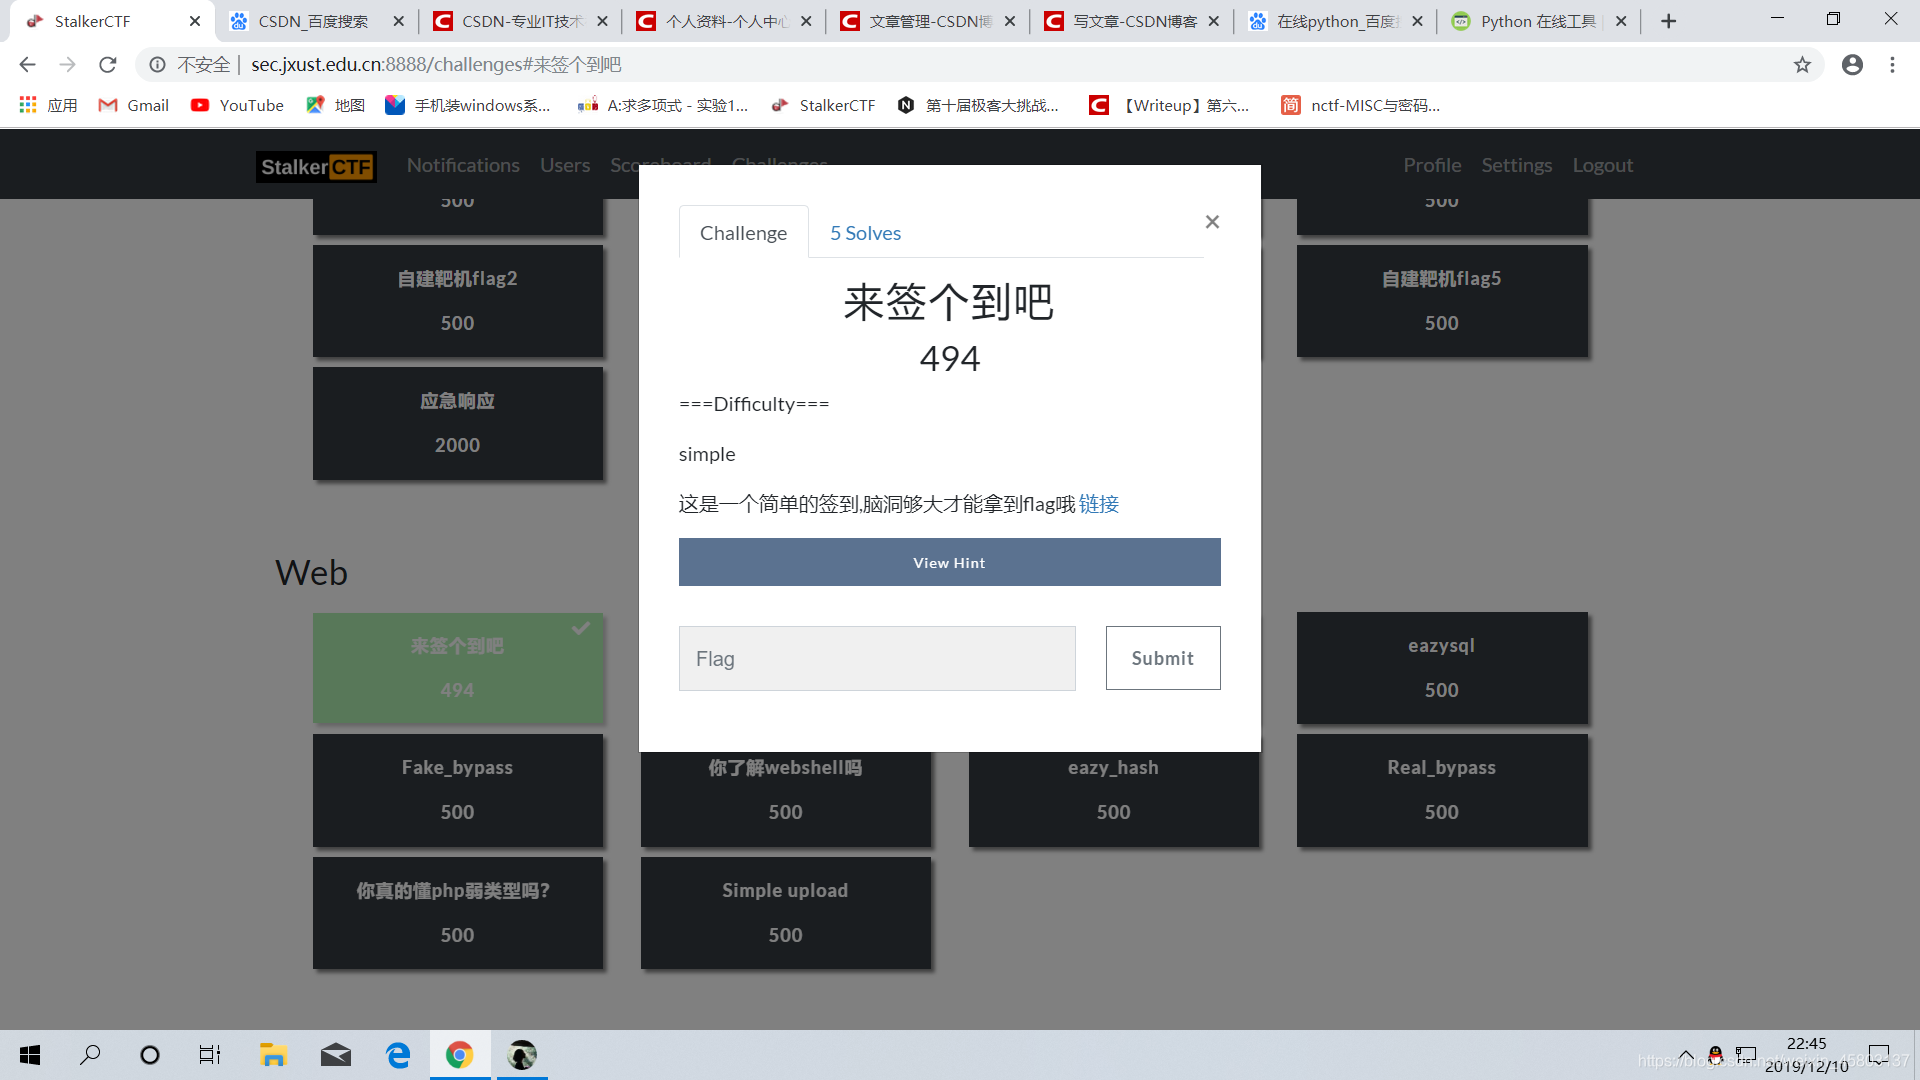Open the 地图 maps bookmark

(x=336, y=105)
